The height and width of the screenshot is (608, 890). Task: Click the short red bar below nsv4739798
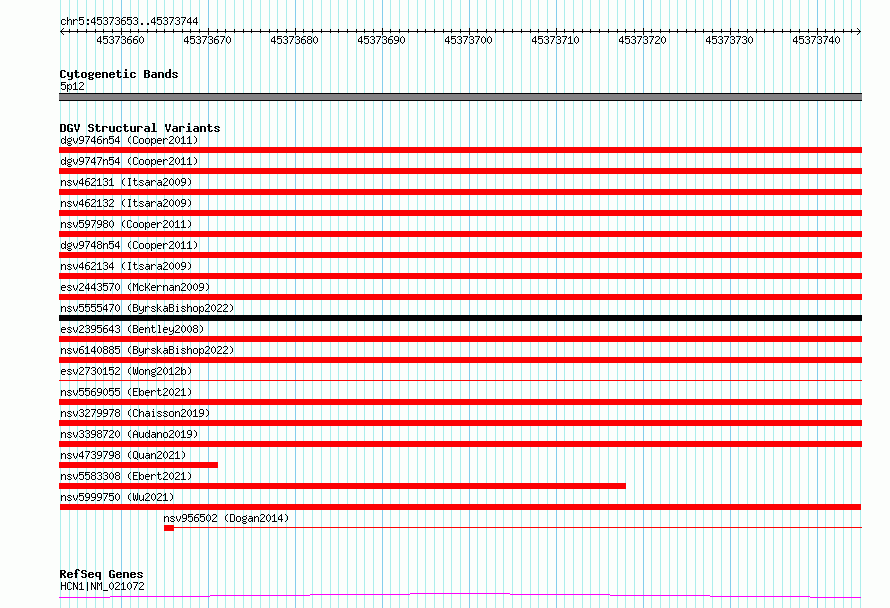coord(138,465)
